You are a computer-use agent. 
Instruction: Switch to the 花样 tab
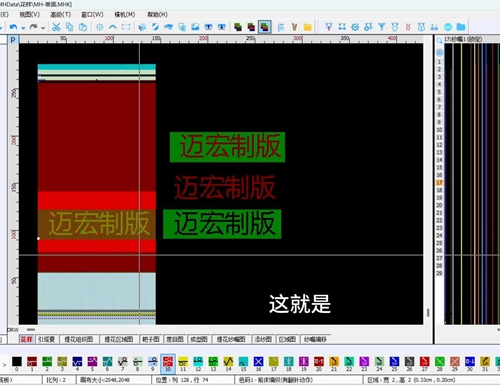pyautogui.click(x=26, y=339)
